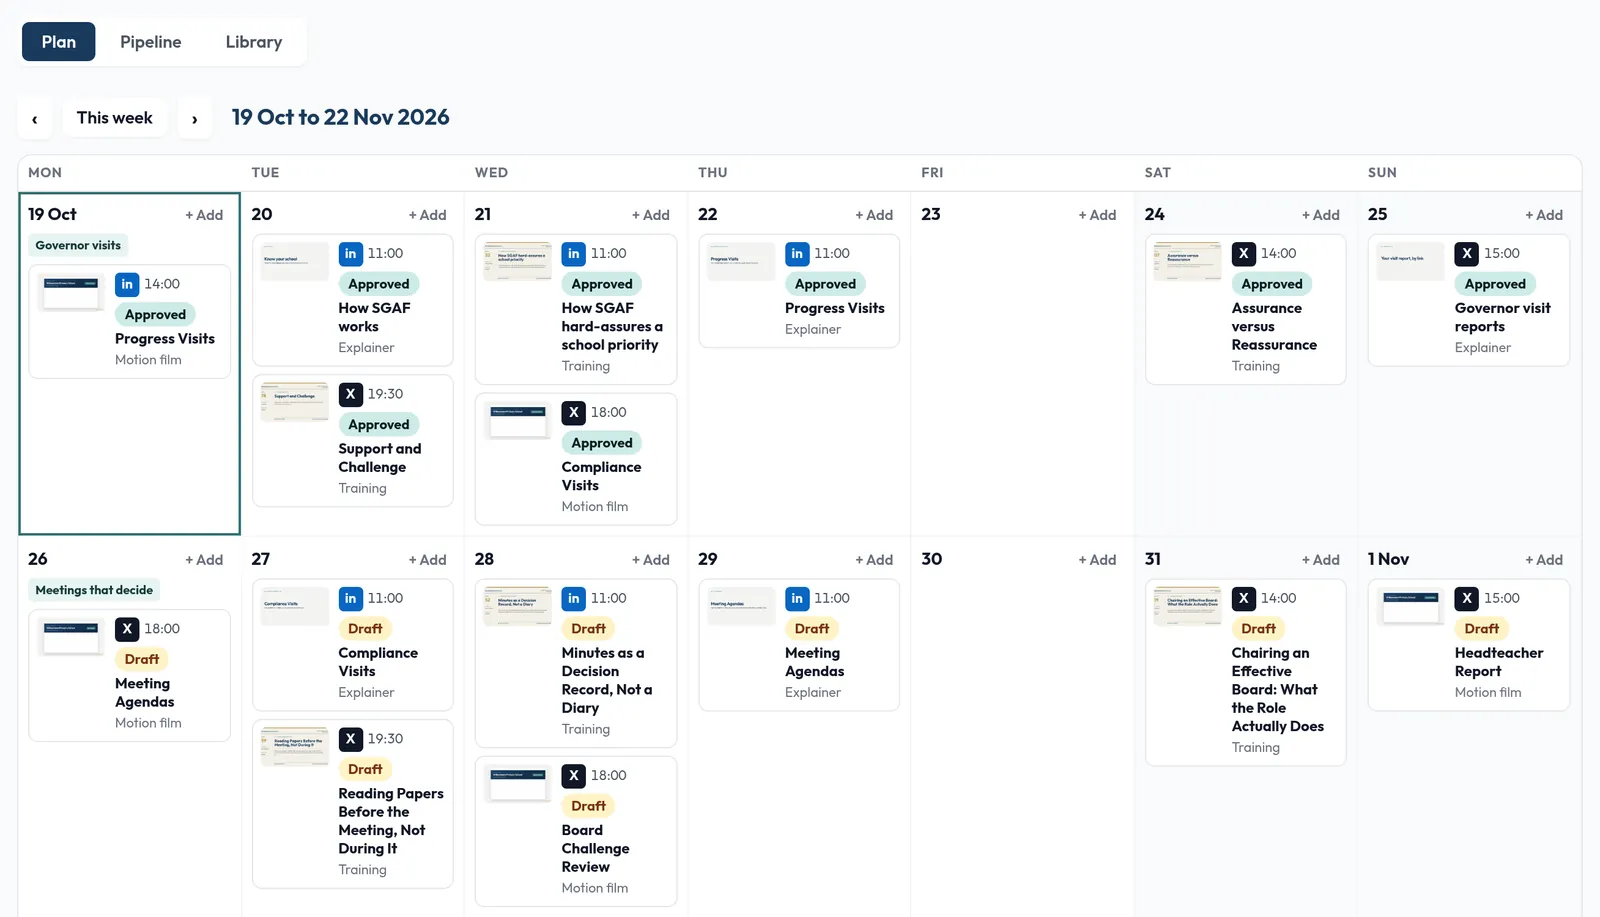Click X icon on Approved Compliance Visits motion film
Screen dimensions: 1600x917
point(574,412)
